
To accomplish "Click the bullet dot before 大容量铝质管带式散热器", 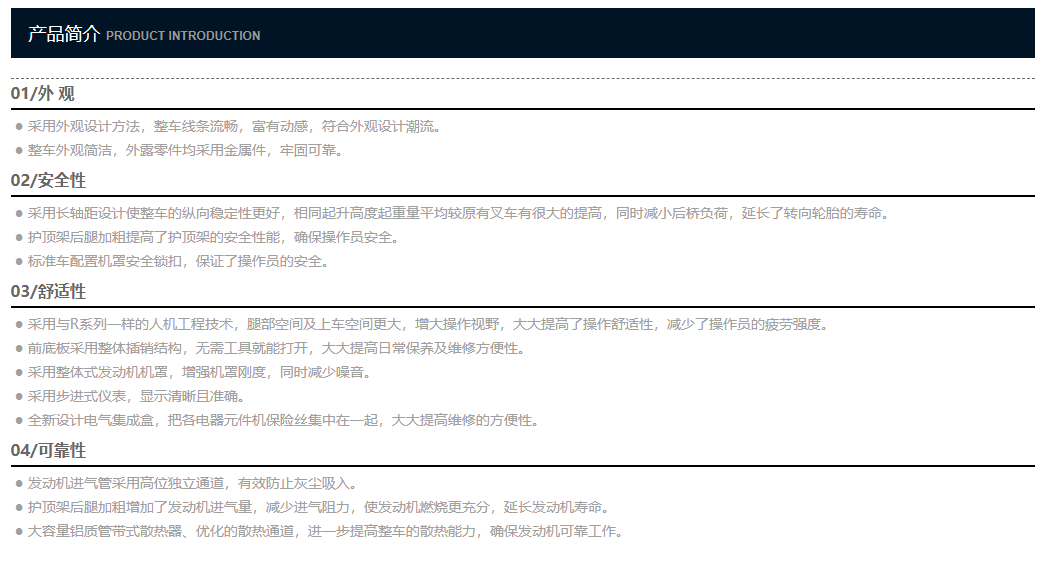I will (x=19, y=532).
